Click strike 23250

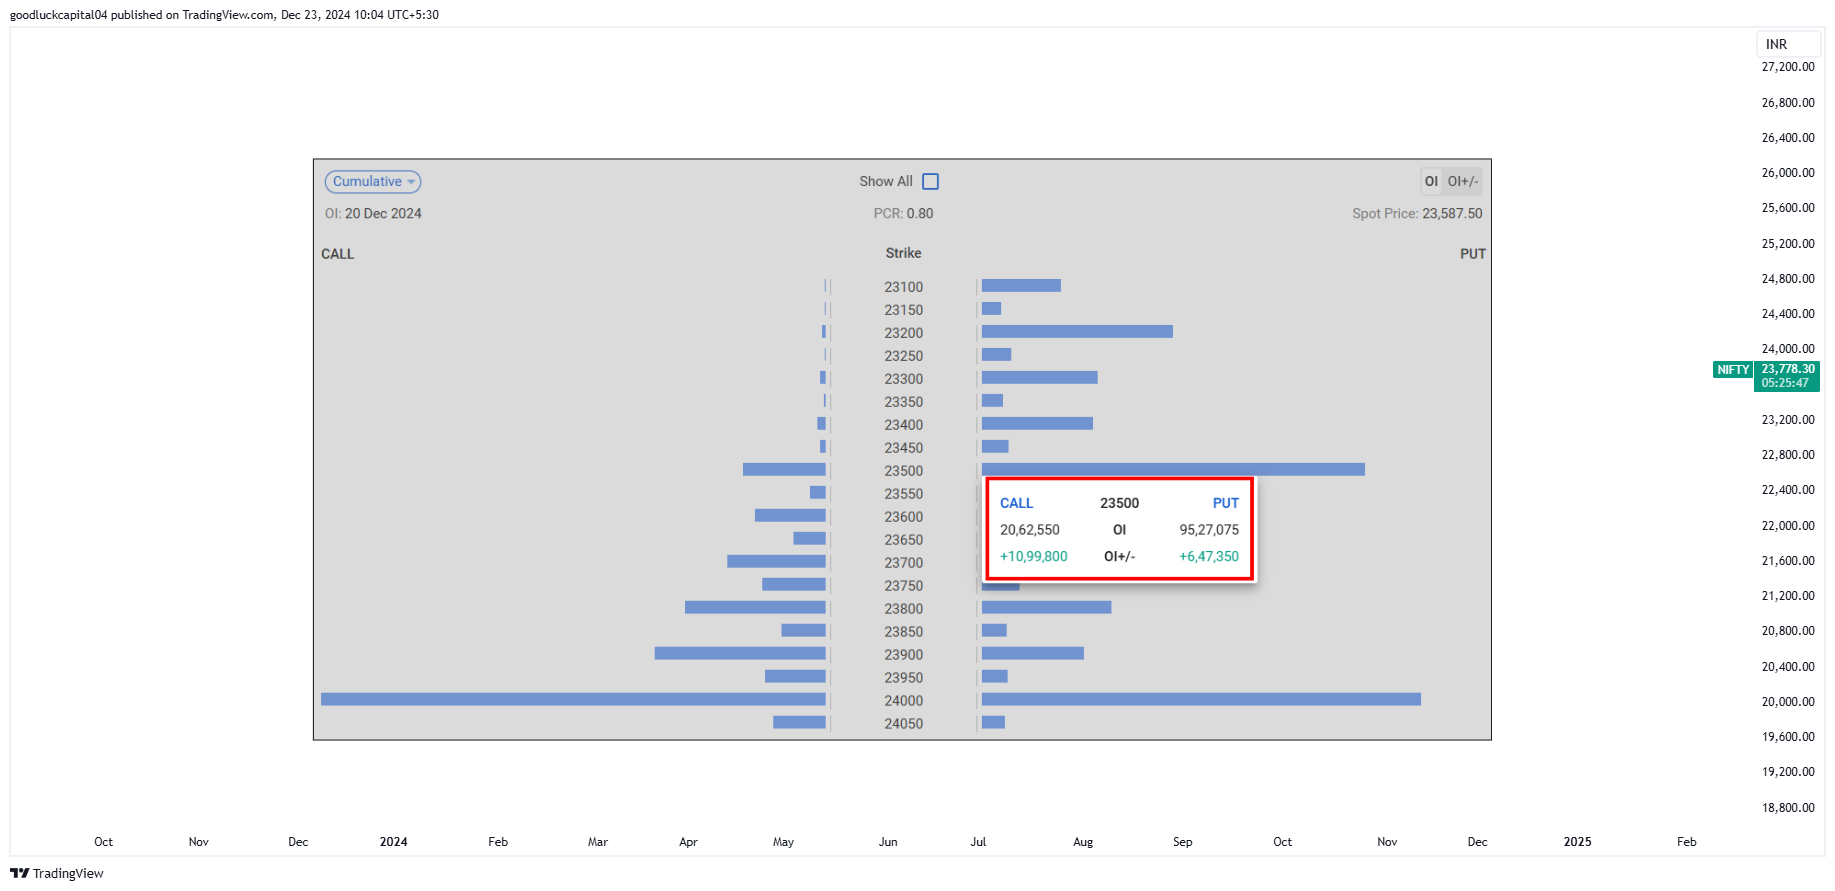pos(903,356)
